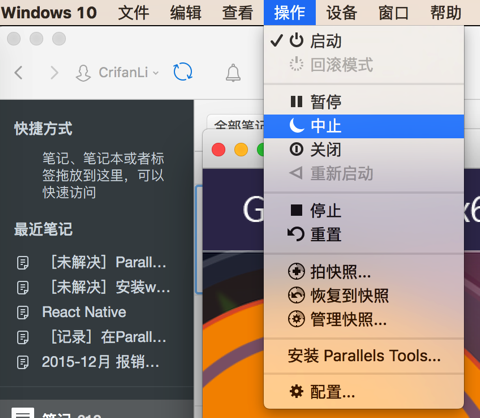The height and width of the screenshot is (418, 480).
Task: Click note icon beside [未解决] 安装w...
Action: (x=22, y=288)
